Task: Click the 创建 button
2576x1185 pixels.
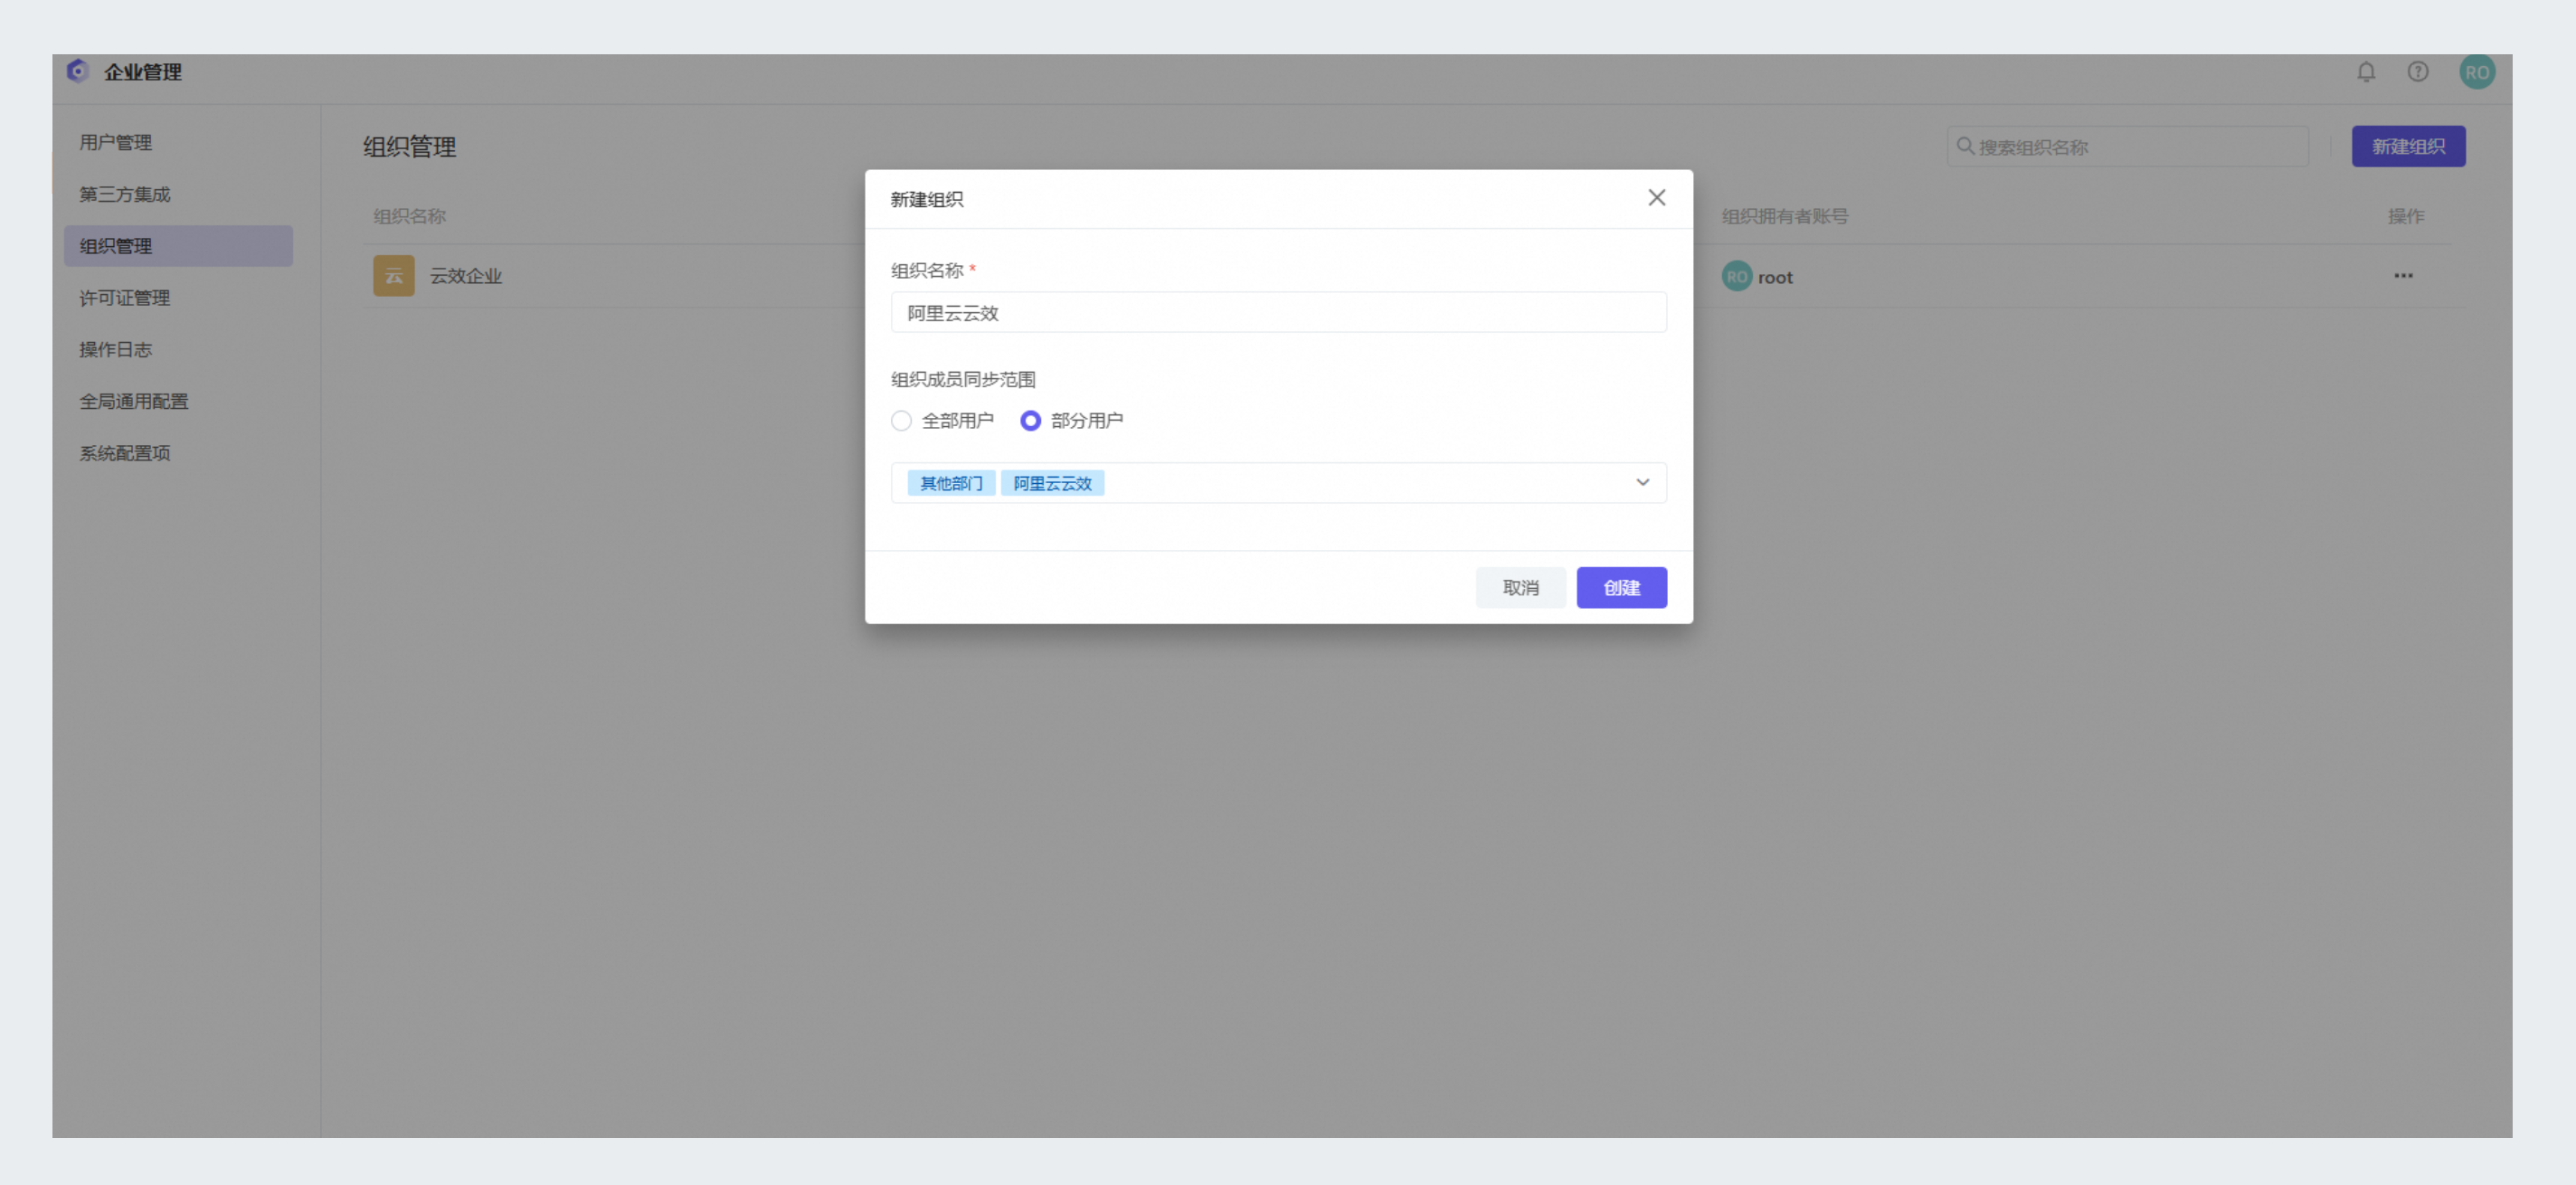Action: coord(1621,588)
